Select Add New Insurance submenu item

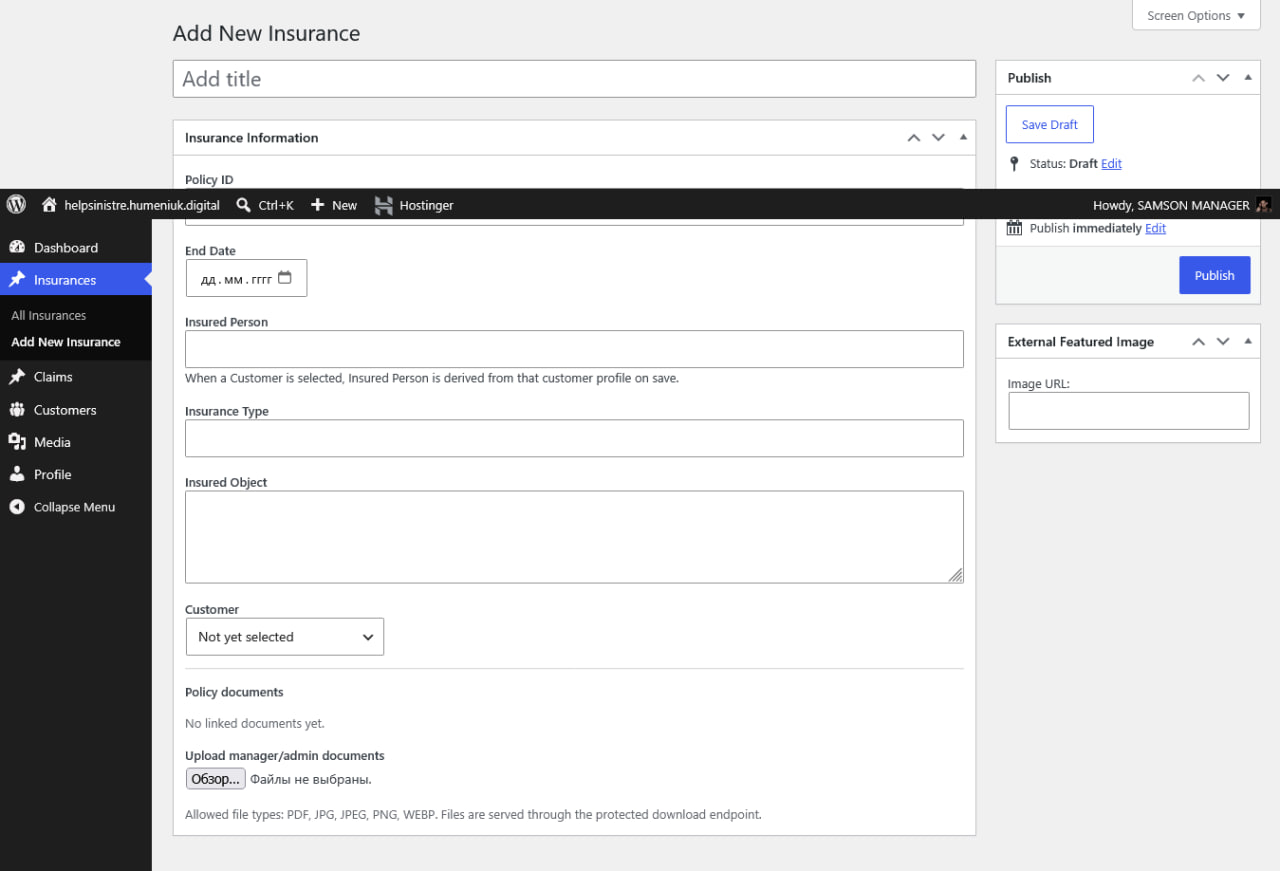point(66,342)
